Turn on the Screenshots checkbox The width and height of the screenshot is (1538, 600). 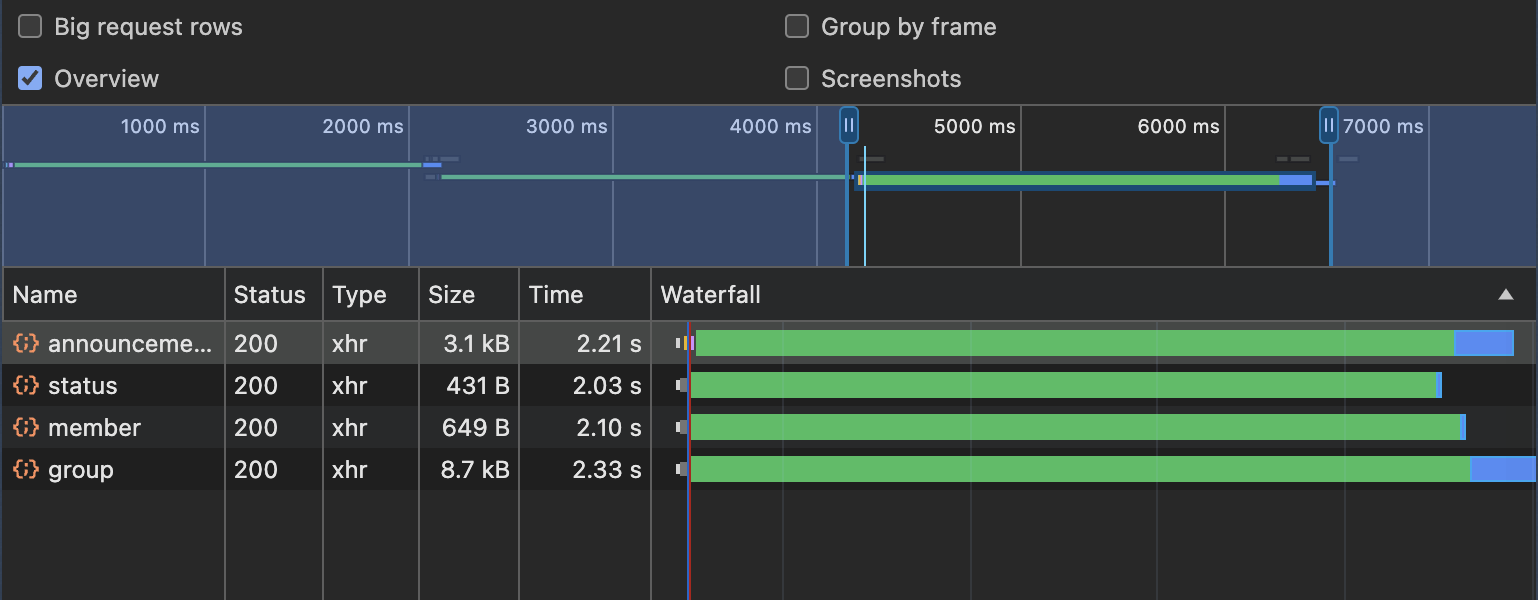(x=797, y=79)
